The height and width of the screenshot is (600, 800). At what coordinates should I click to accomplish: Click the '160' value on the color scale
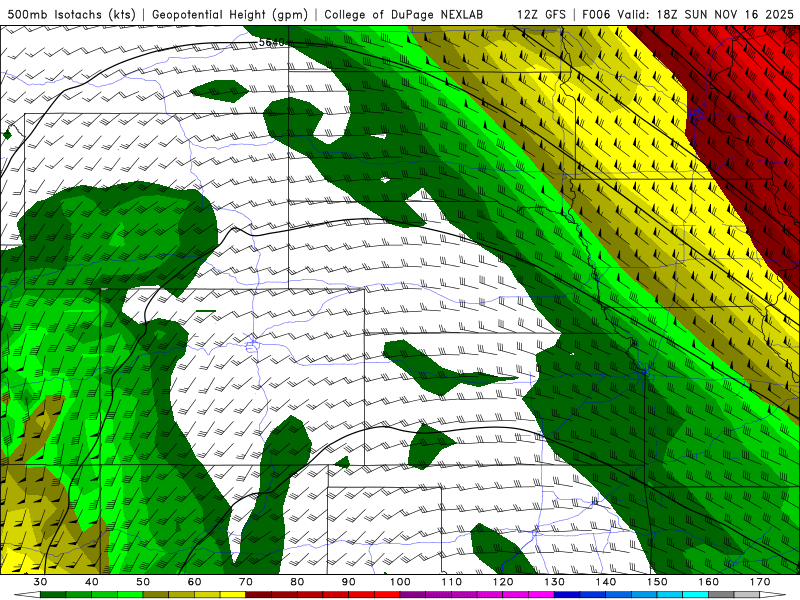[709, 582]
